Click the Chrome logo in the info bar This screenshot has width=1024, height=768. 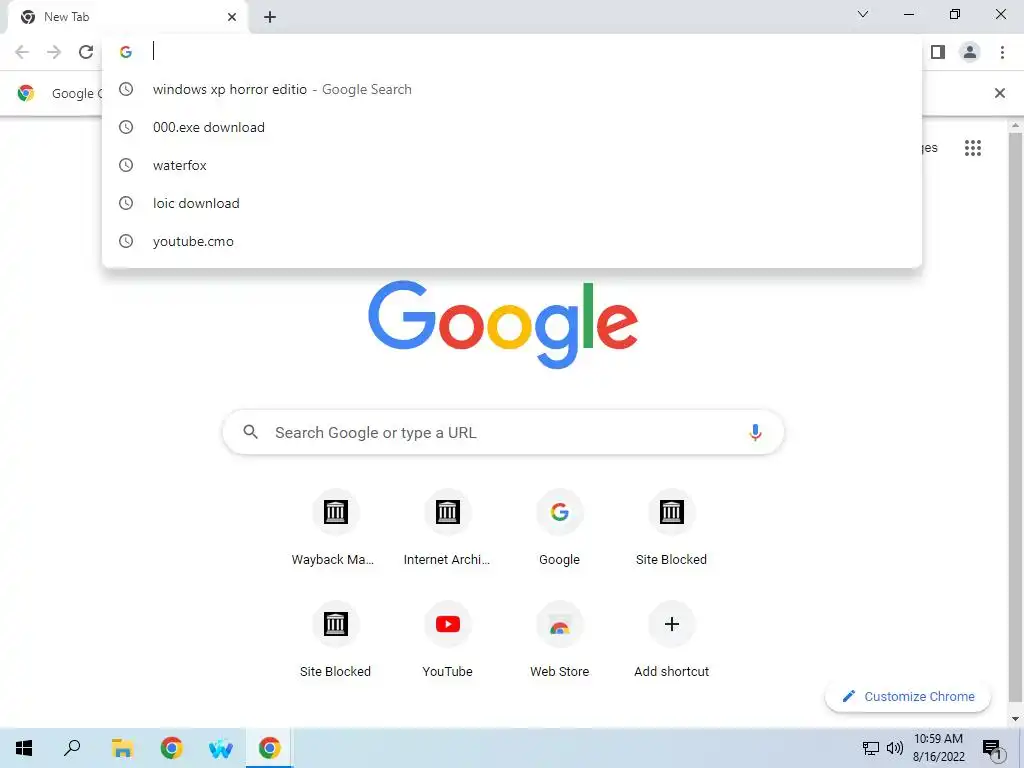[x=26, y=93]
